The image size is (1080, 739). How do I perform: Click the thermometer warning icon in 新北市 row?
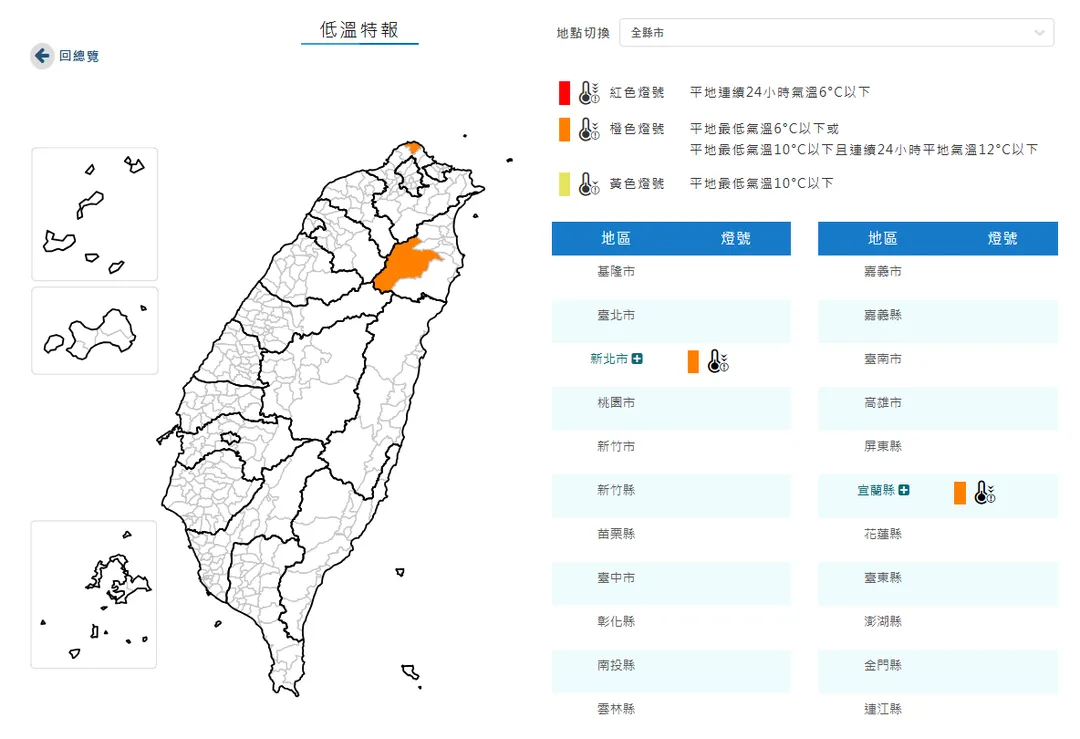coord(718,361)
